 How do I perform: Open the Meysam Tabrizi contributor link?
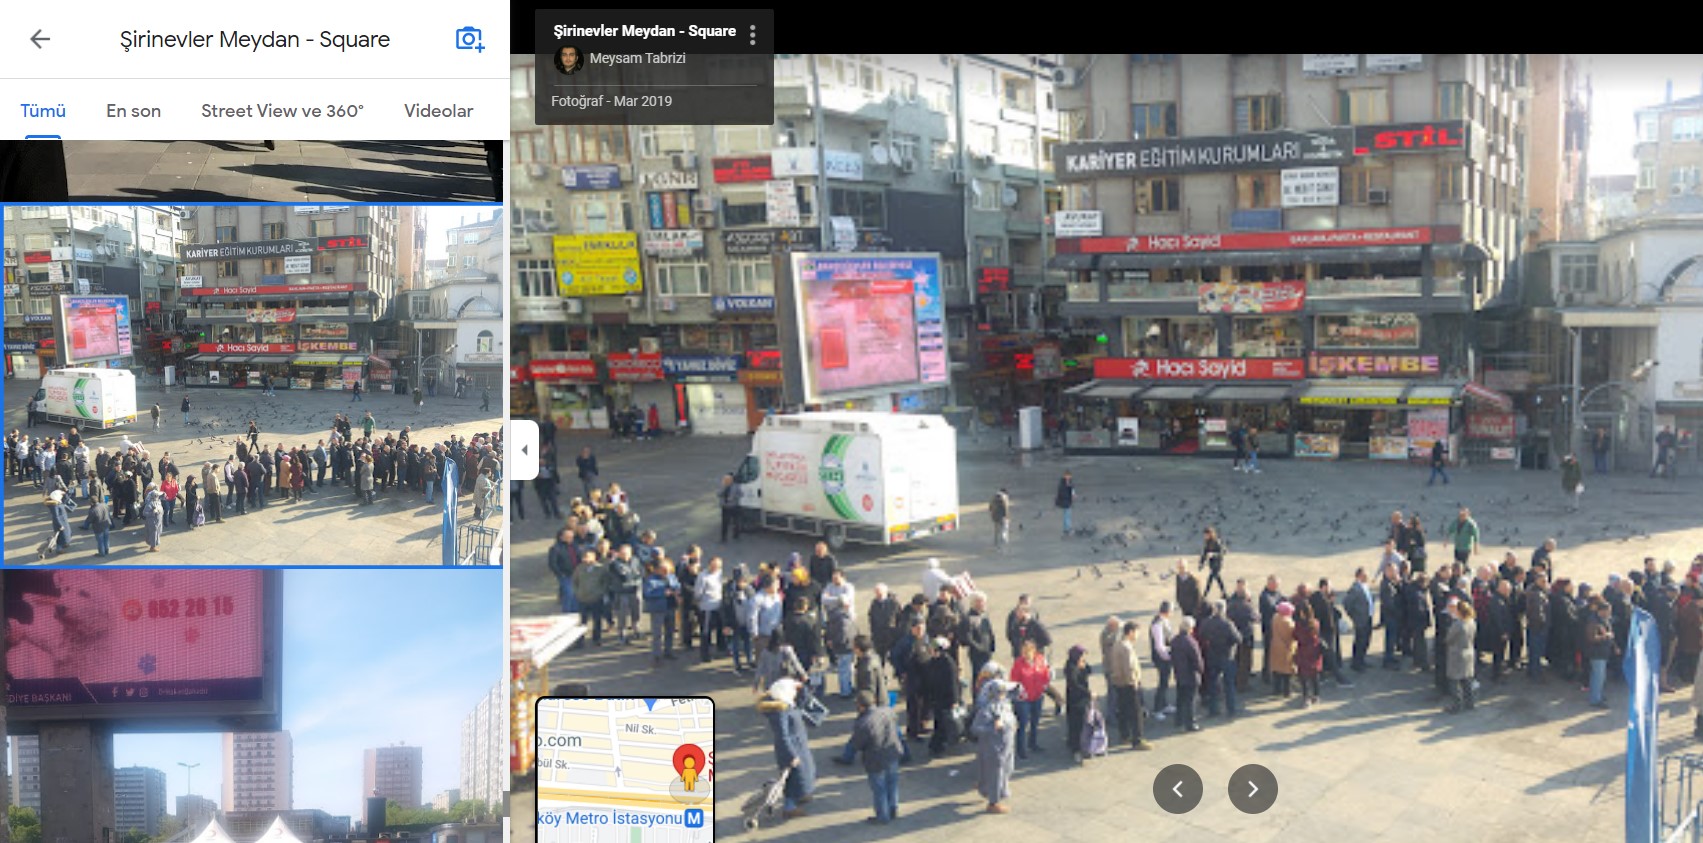point(637,58)
